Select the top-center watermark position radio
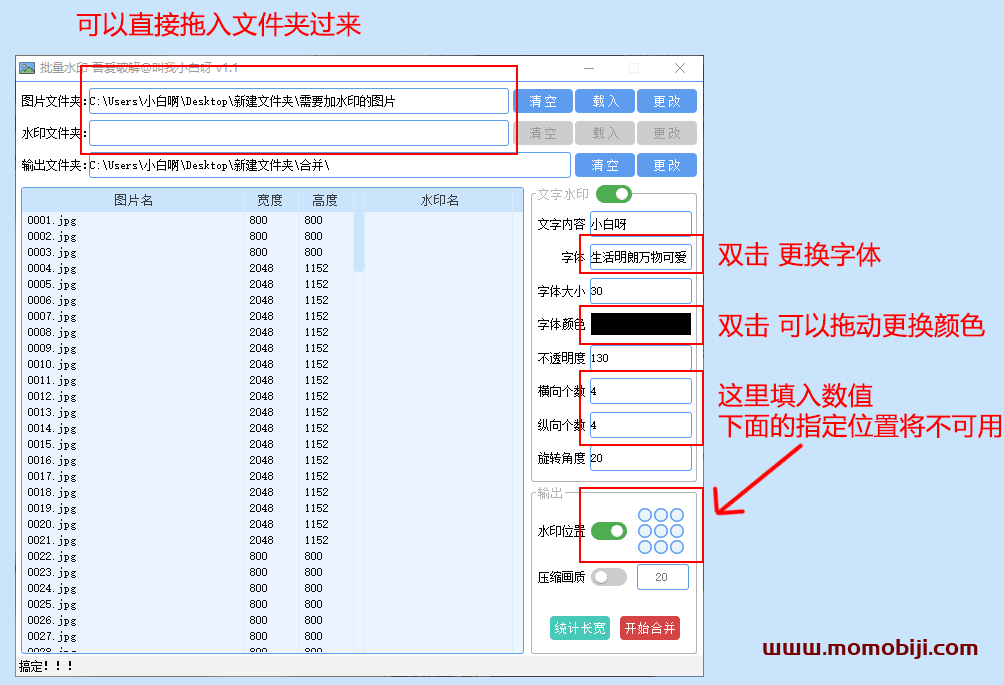This screenshot has width=1004, height=685. click(661, 515)
